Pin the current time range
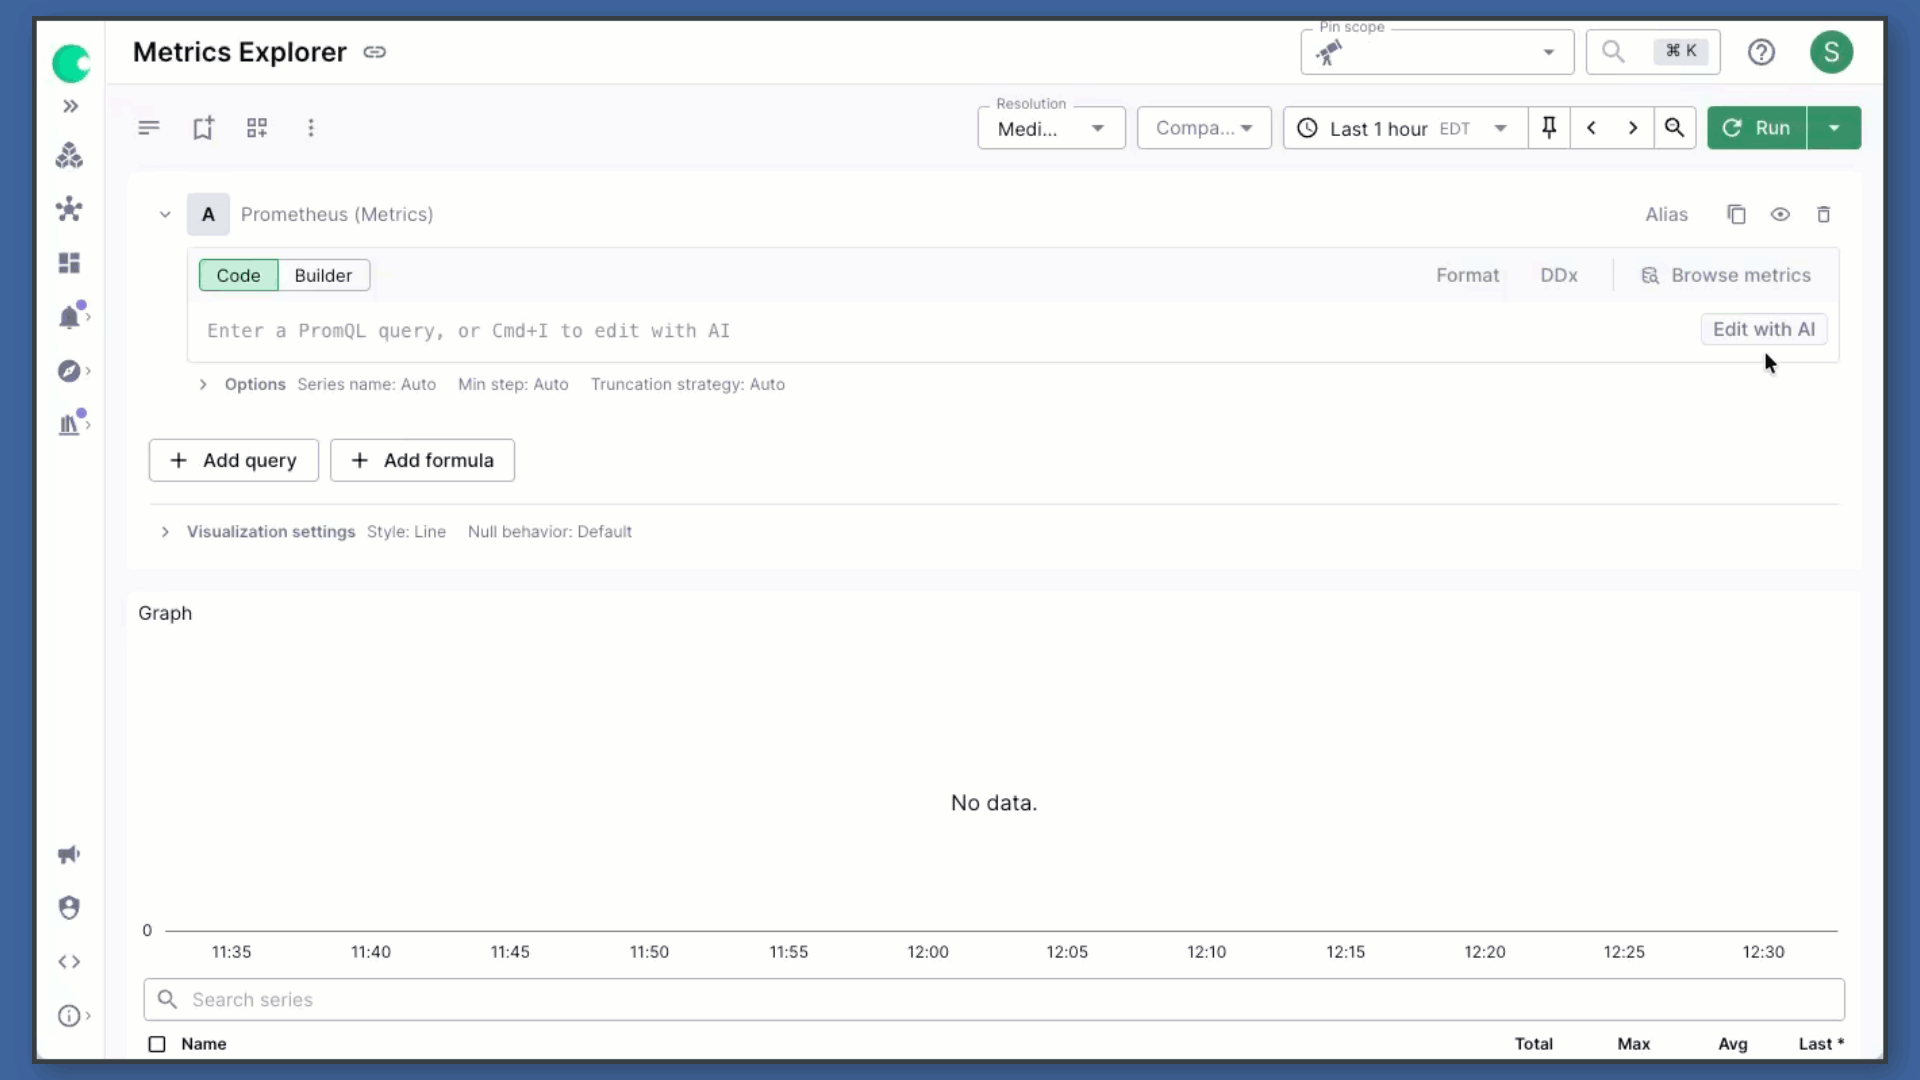This screenshot has height=1080, width=1920. point(1549,128)
